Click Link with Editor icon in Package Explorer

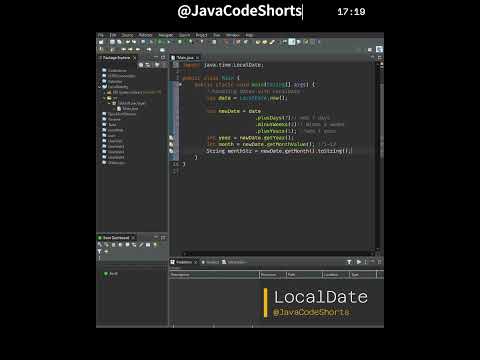pyautogui.click(x=148, y=65)
